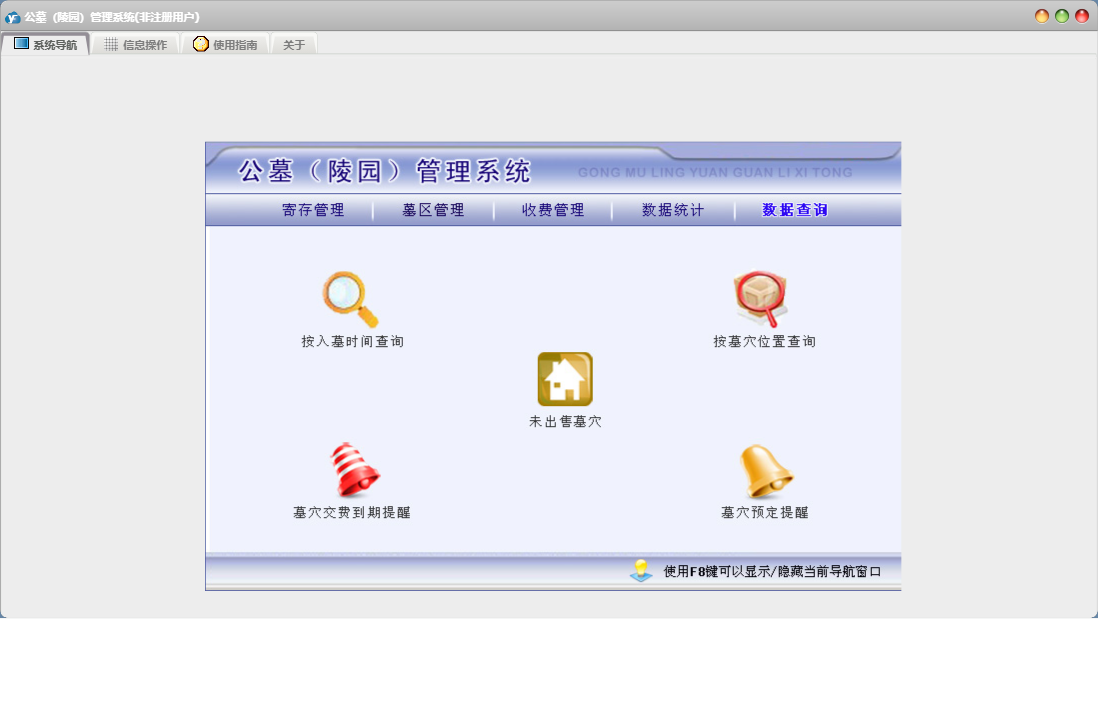Viewport: 1098px width, 712px height.
Task: Click the orange minimize window button
Action: [x=1042, y=16]
